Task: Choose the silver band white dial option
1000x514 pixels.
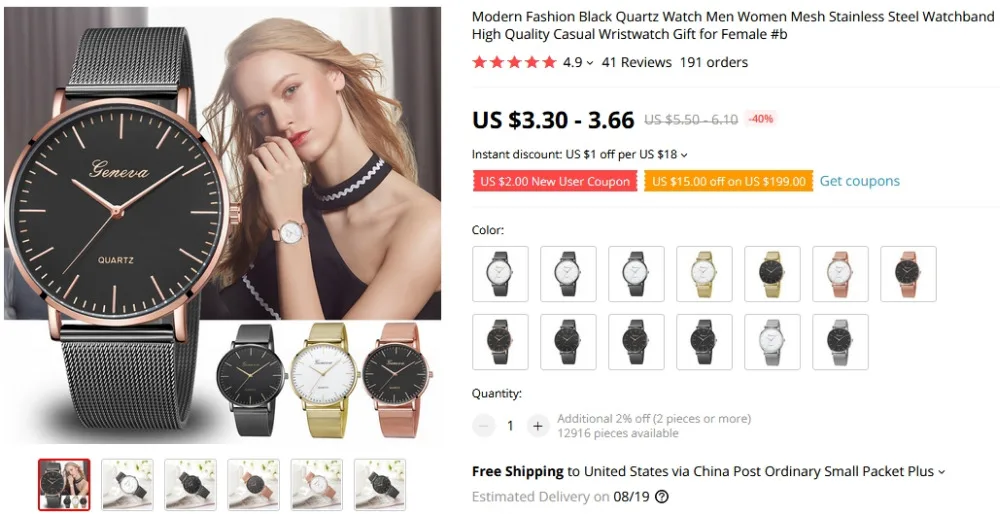Action: (x=772, y=342)
